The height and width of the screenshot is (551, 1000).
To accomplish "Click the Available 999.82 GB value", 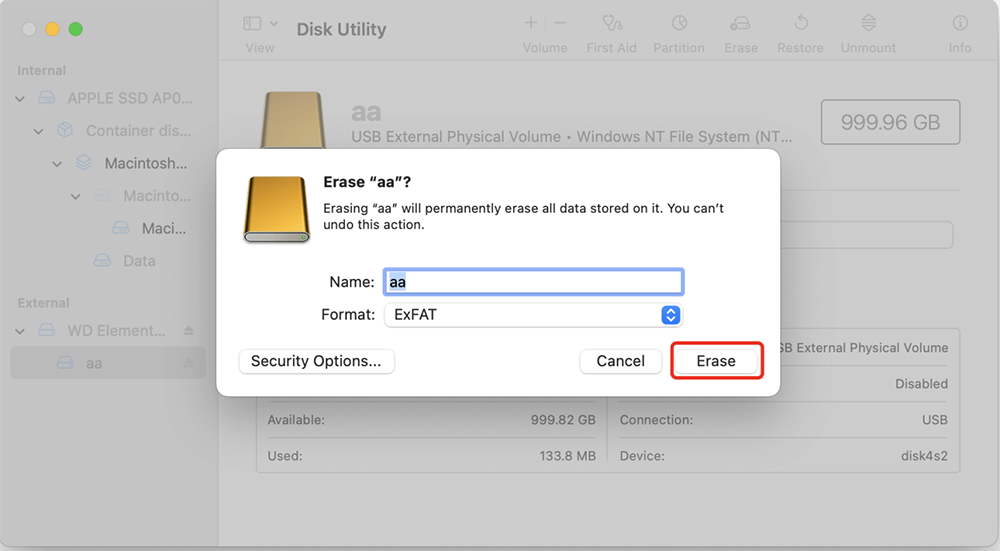I will point(563,420).
